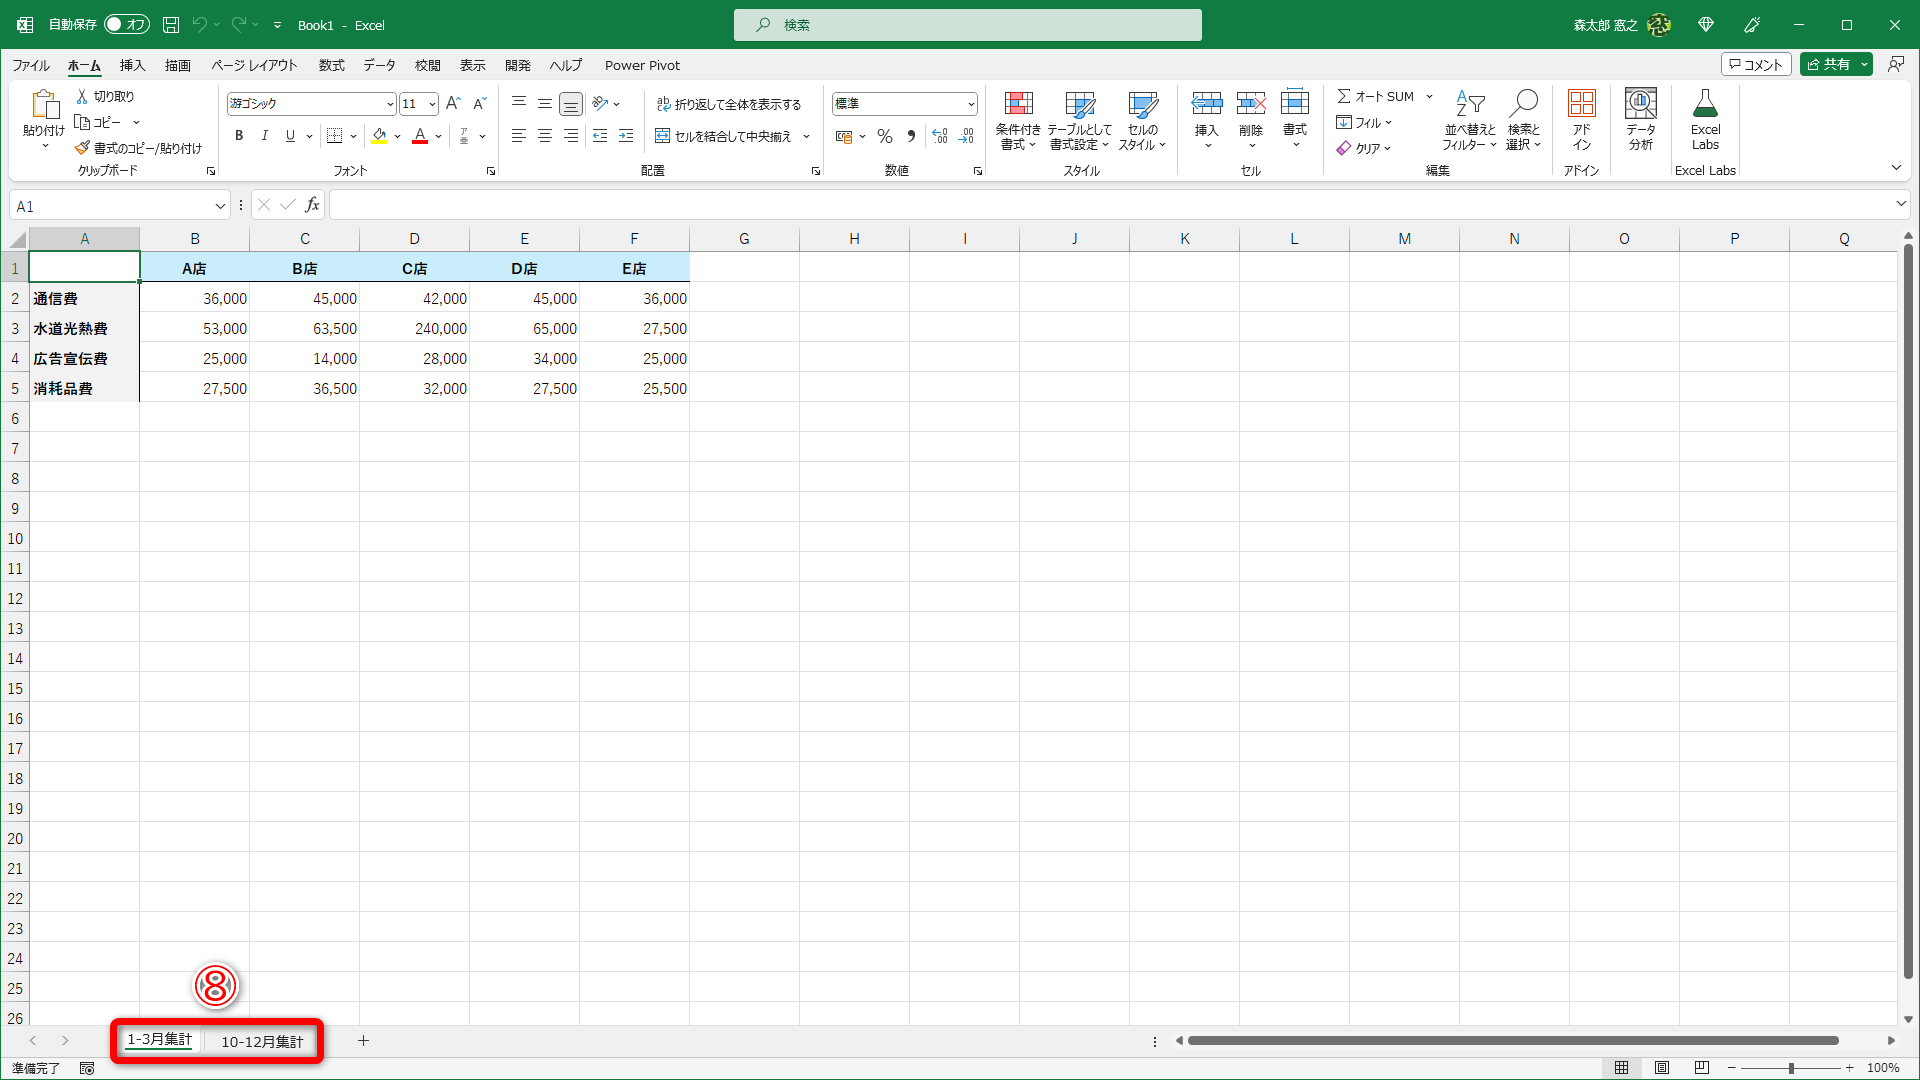
Task: Click the Share button
Action: pyautogui.click(x=1828, y=64)
